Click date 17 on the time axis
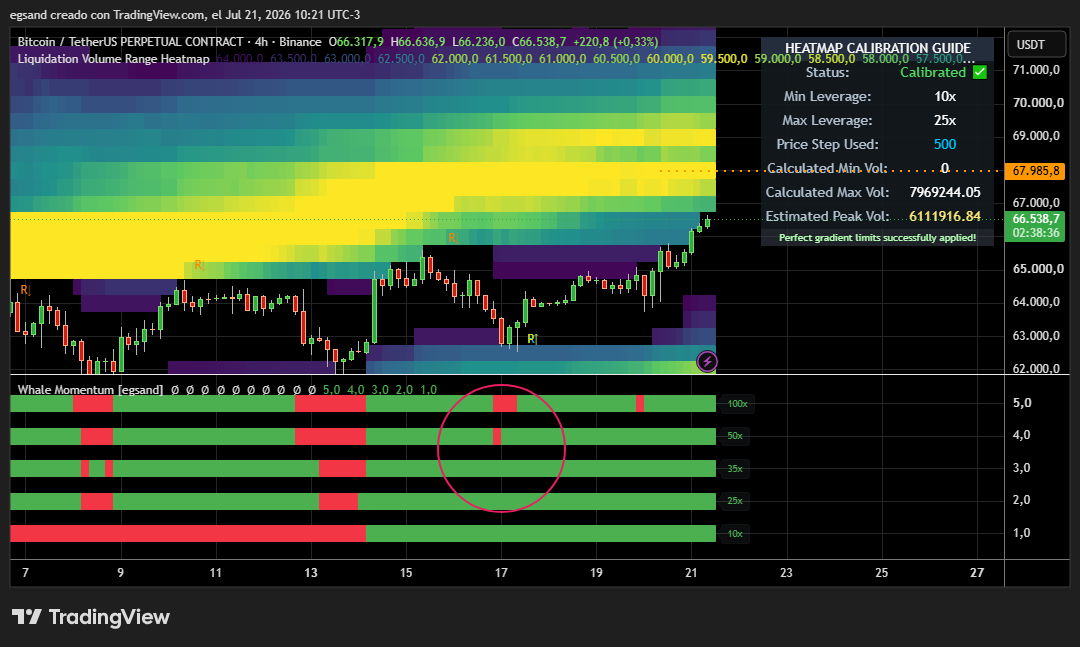This screenshot has width=1080, height=647. click(x=501, y=573)
